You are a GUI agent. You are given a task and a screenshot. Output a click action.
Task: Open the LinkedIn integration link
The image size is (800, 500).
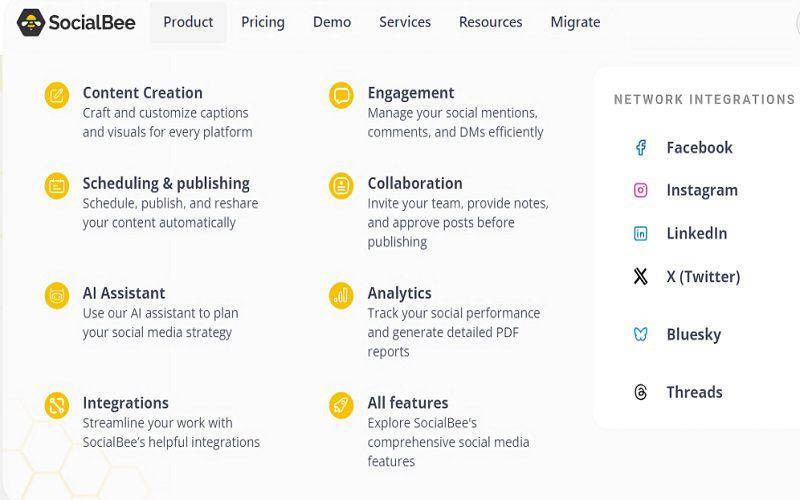pyautogui.click(x=696, y=234)
